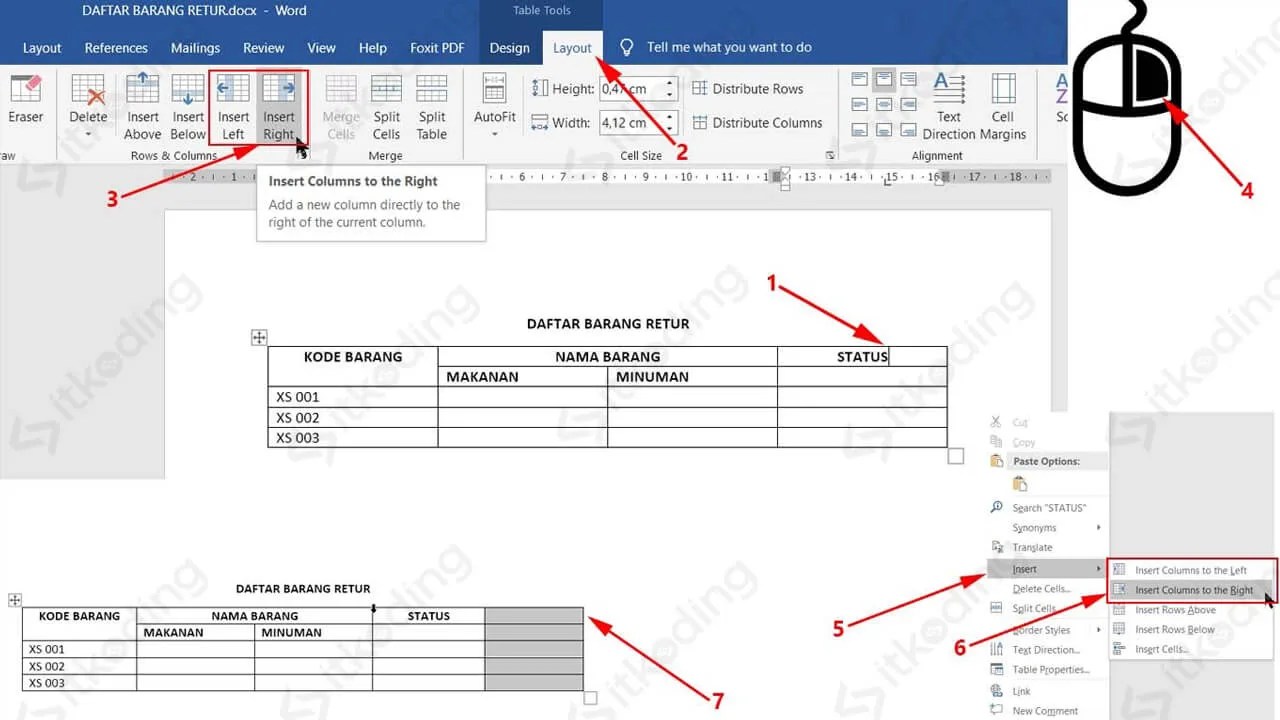This screenshot has width=1280, height=720.
Task: Click the Width value field
Action: (x=632, y=123)
